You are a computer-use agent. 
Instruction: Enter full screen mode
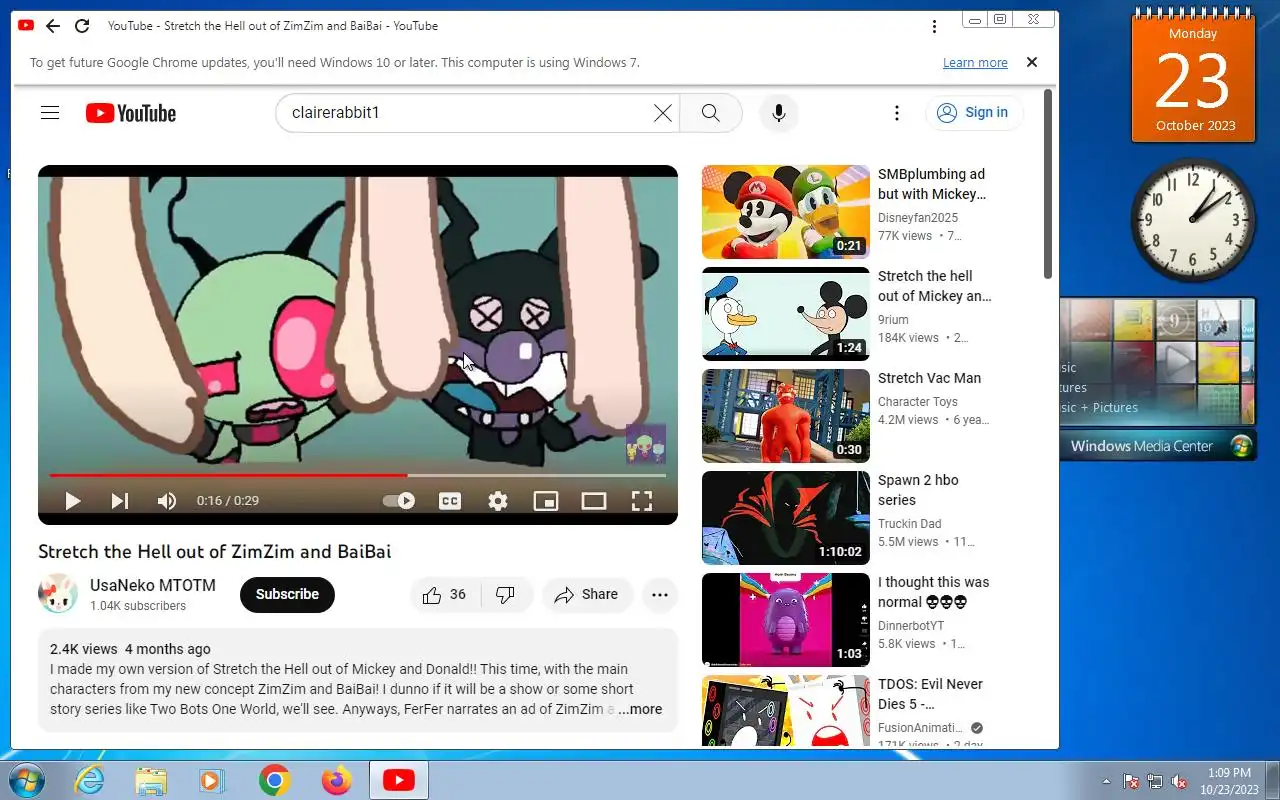click(x=642, y=501)
